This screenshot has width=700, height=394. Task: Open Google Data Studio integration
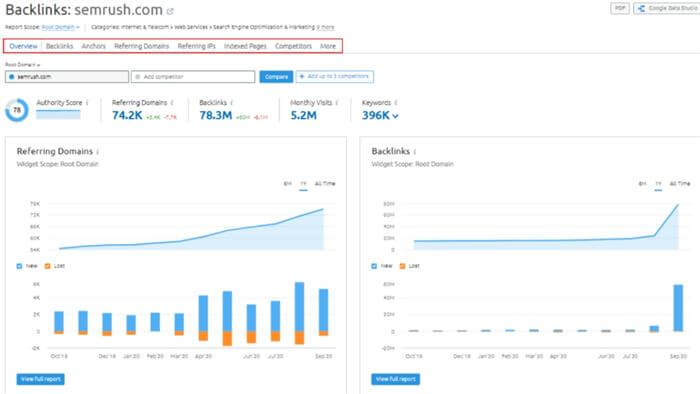click(x=667, y=8)
